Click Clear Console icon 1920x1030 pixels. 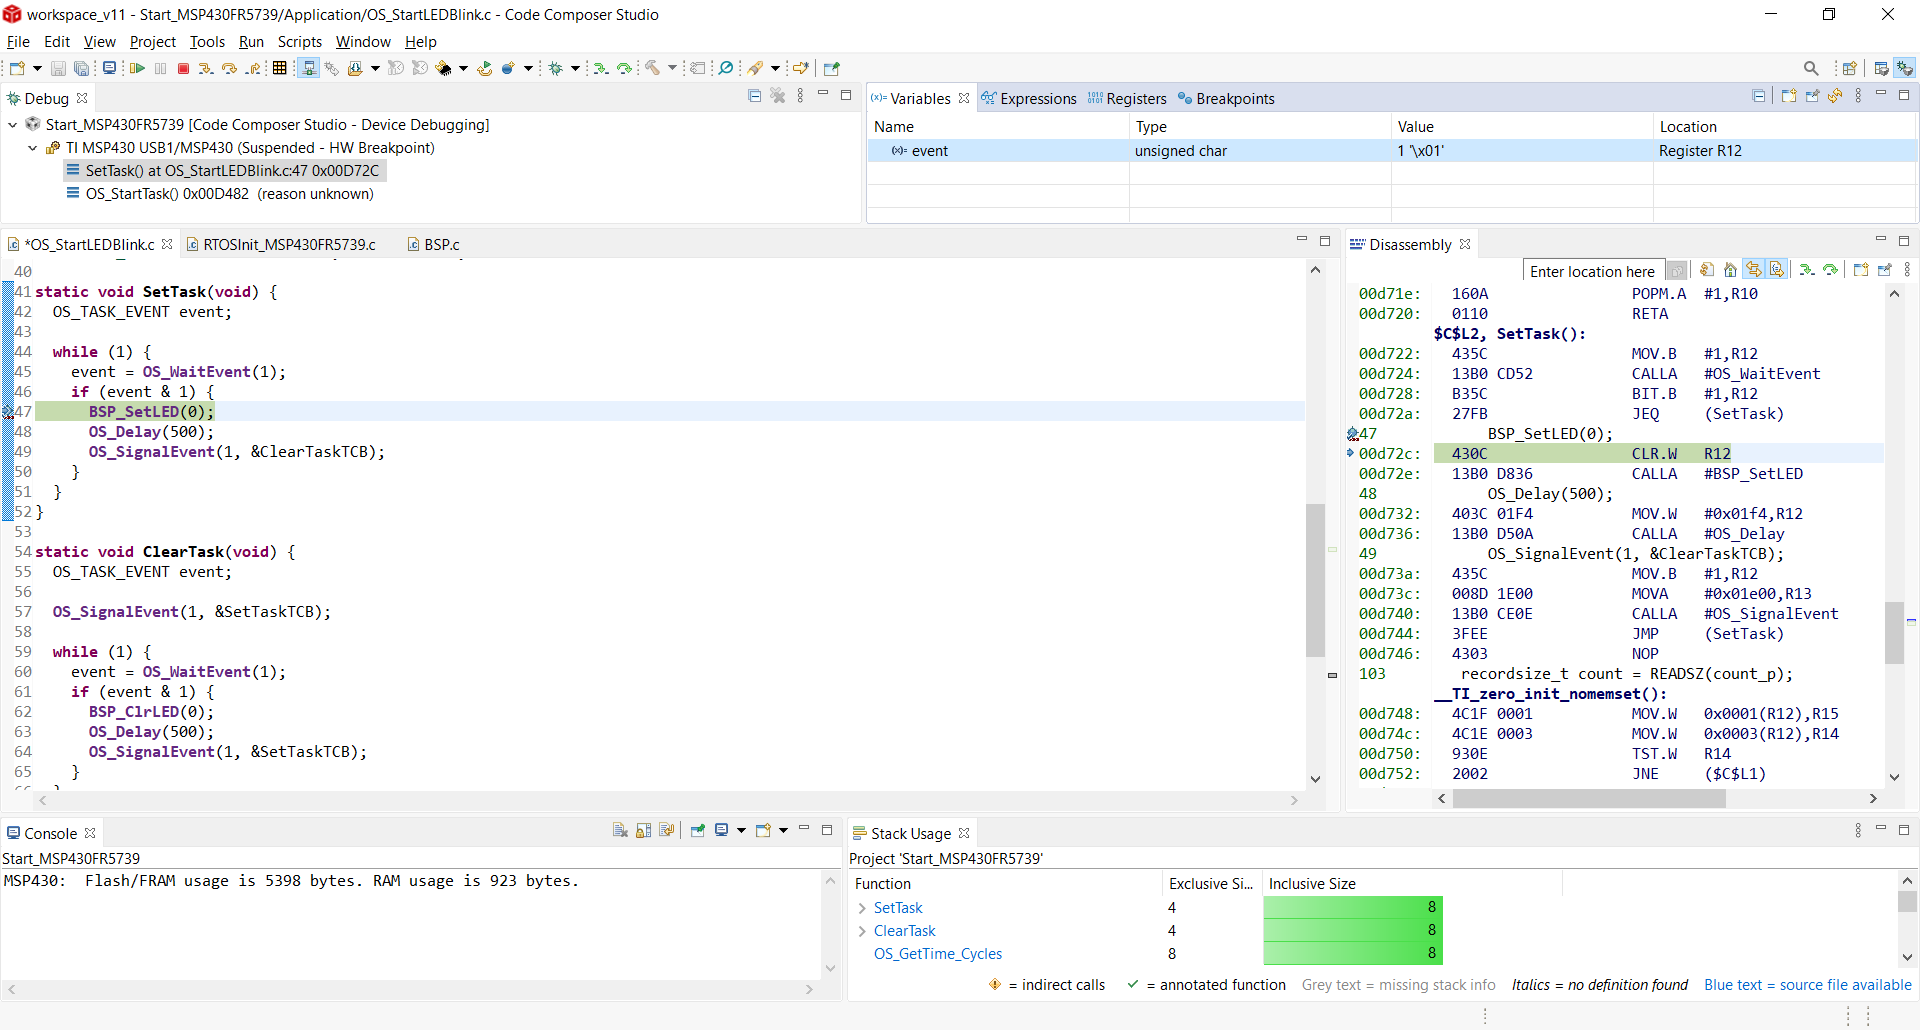[x=620, y=830]
